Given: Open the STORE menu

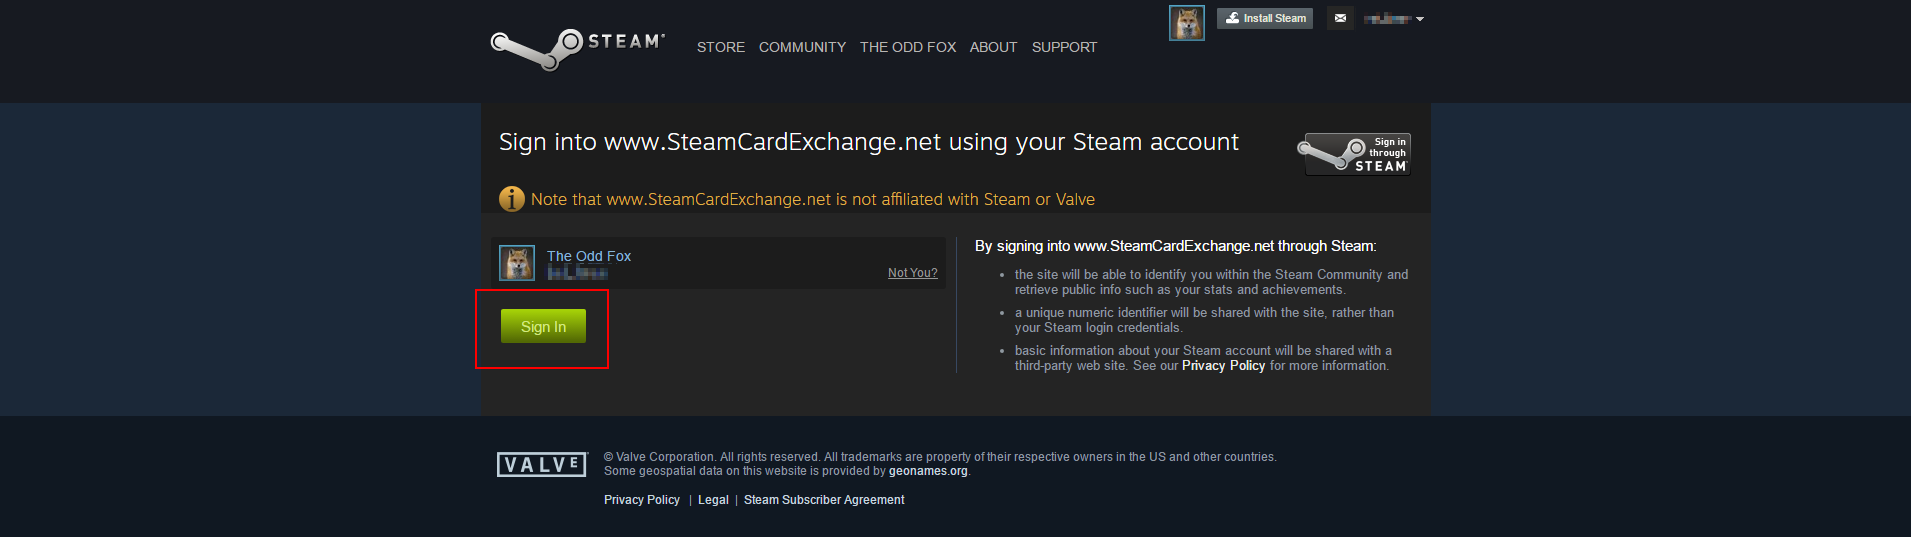Looking at the screenshot, I should point(721,47).
